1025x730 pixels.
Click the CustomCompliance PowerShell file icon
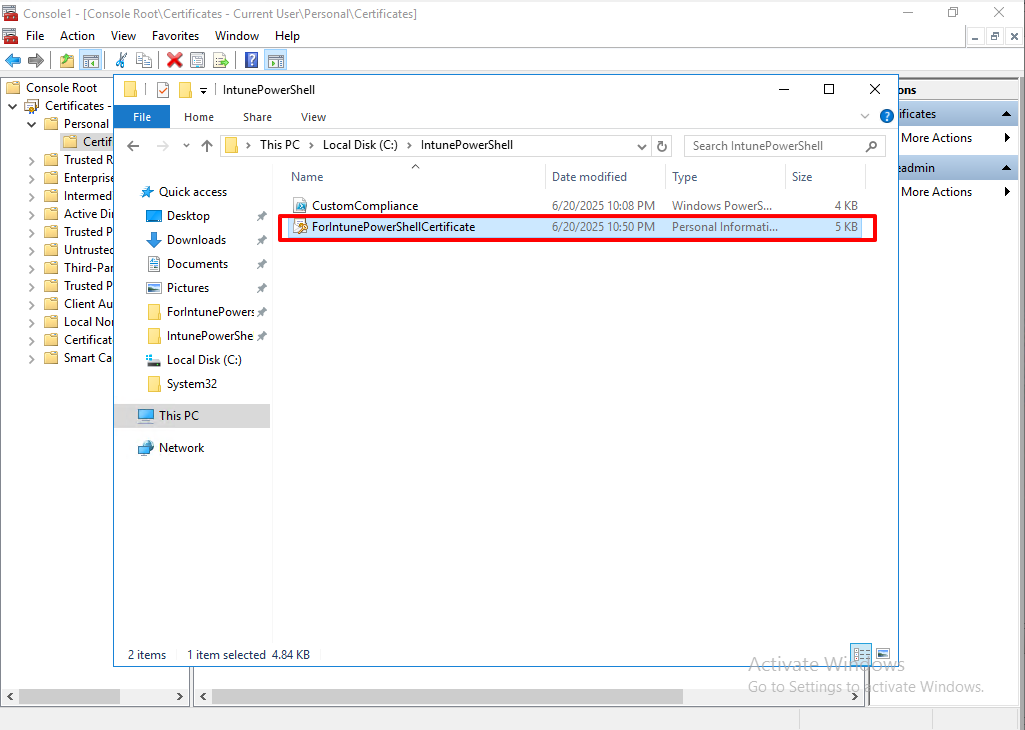pos(300,206)
